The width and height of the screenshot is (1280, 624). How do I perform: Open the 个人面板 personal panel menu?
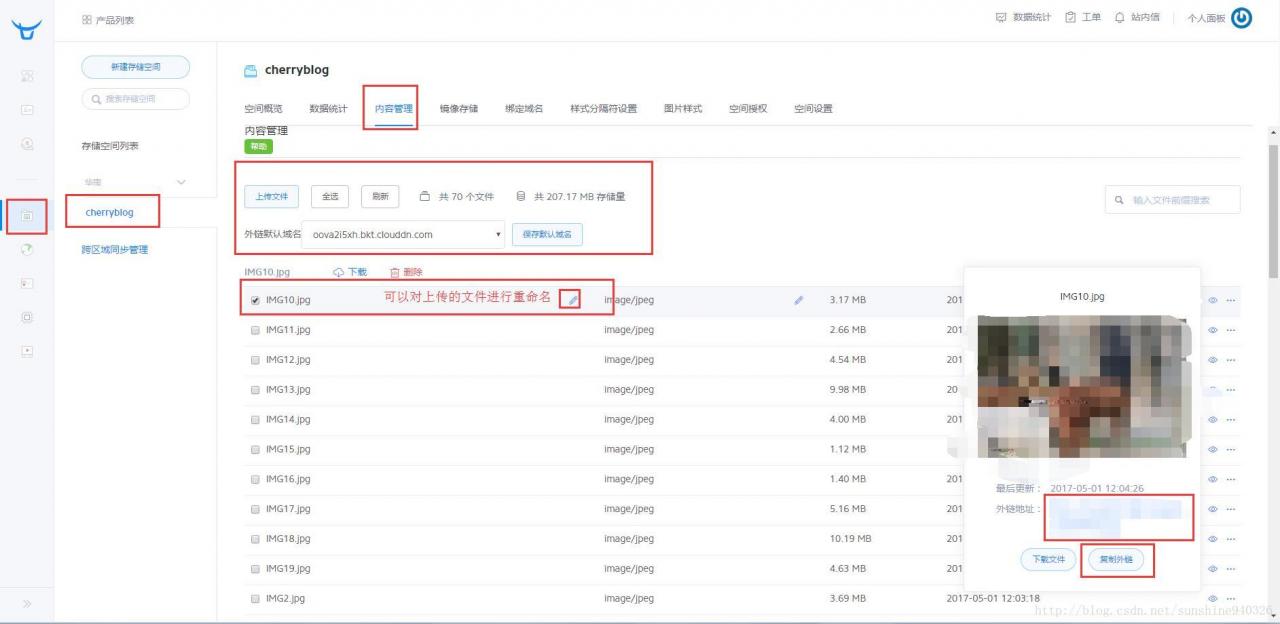tap(1206, 18)
